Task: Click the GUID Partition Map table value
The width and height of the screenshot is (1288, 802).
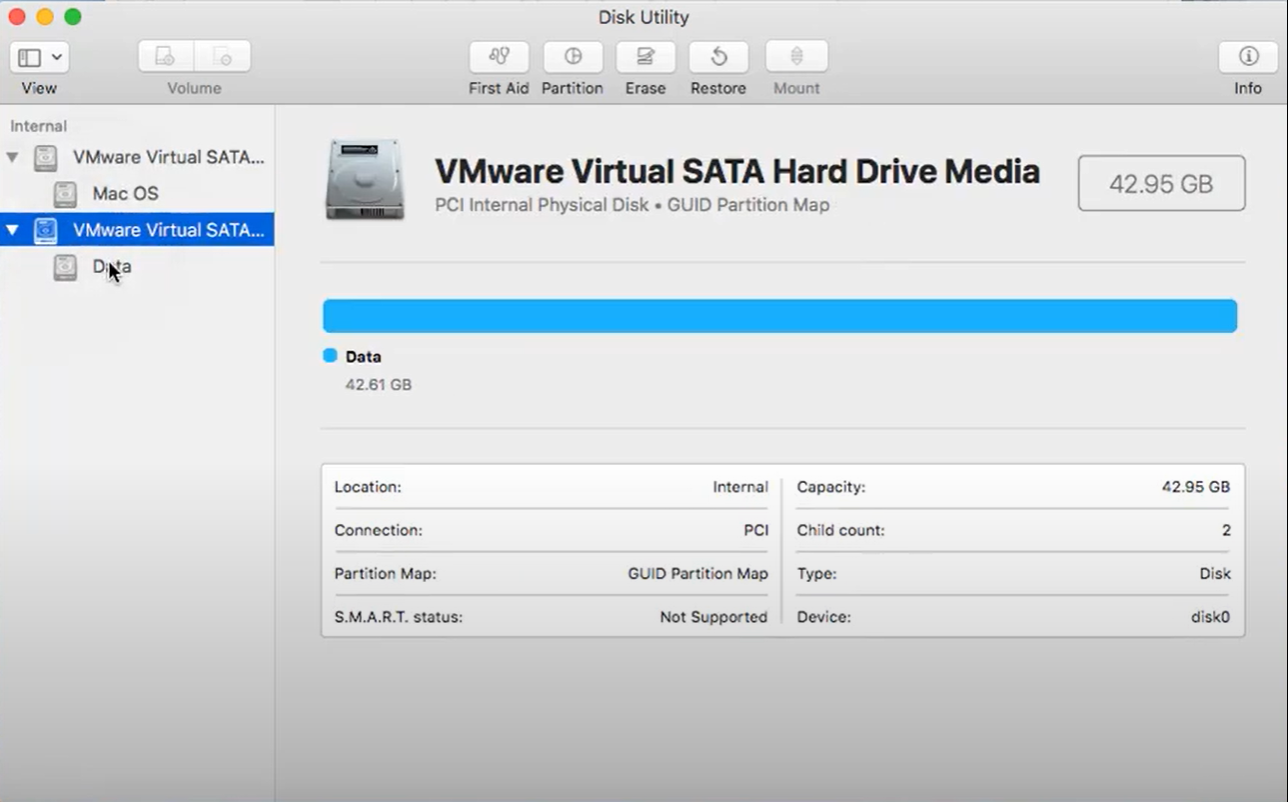Action: [698, 574]
